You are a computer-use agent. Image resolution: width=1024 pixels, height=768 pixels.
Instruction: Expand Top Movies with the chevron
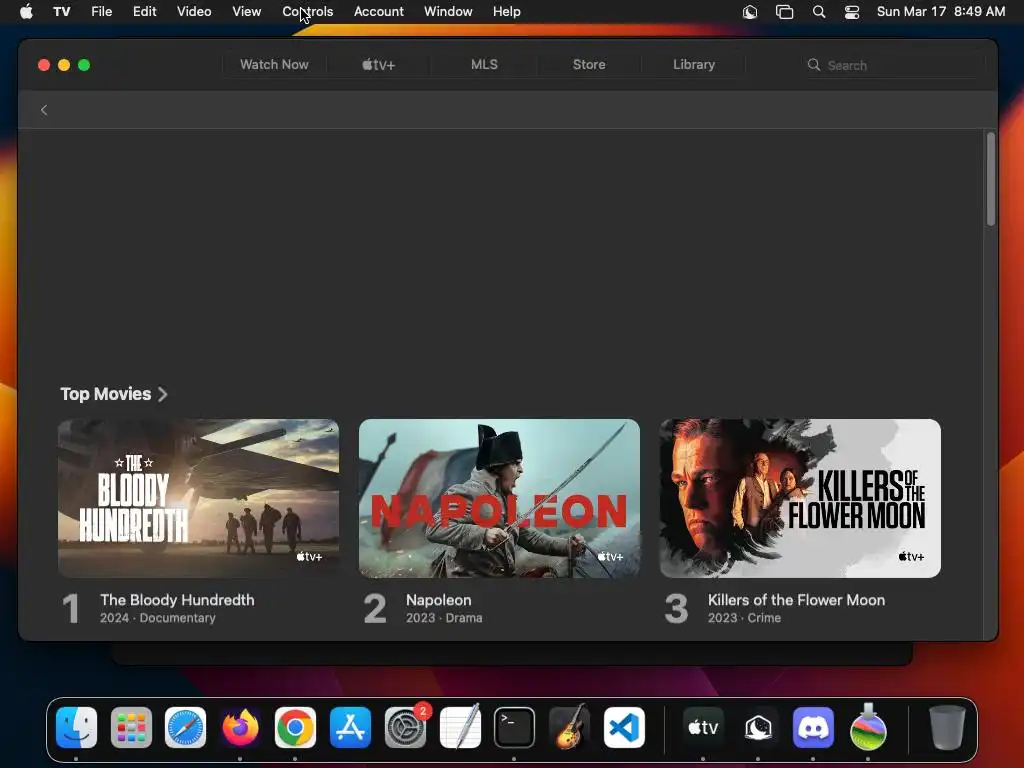tap(163, 394)
